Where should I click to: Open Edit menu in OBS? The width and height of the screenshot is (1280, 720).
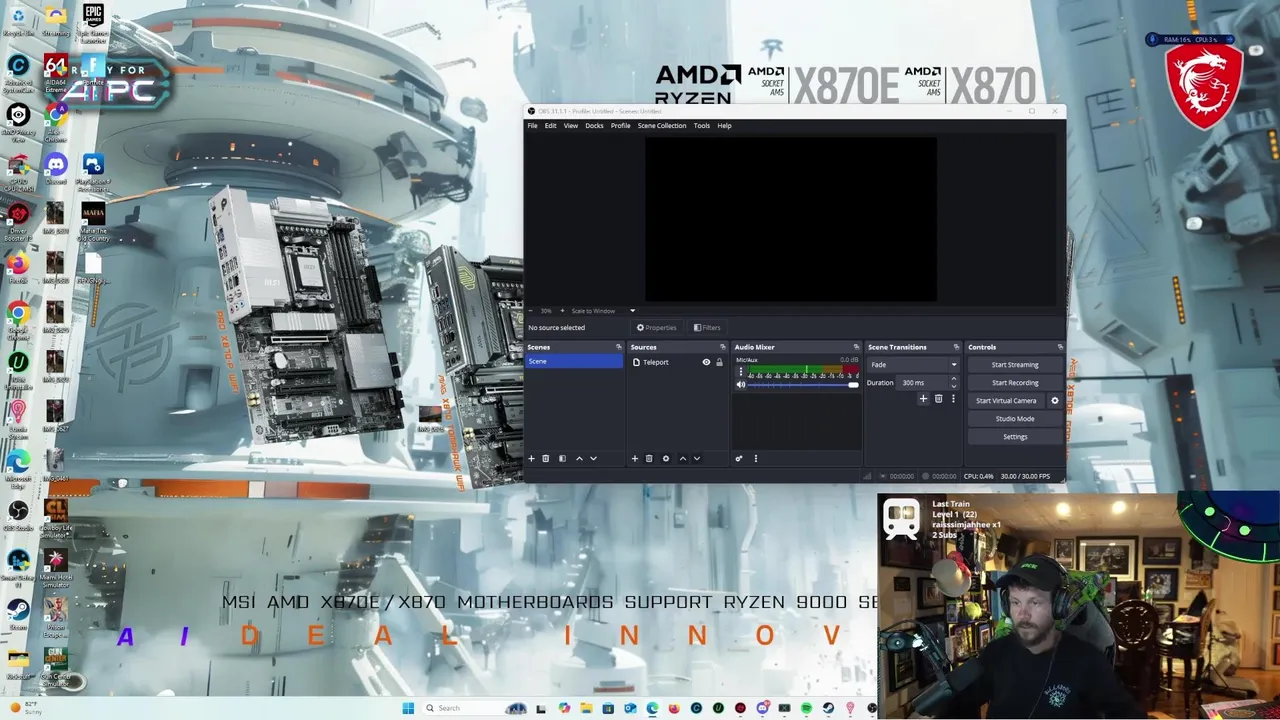click(550, 126)
